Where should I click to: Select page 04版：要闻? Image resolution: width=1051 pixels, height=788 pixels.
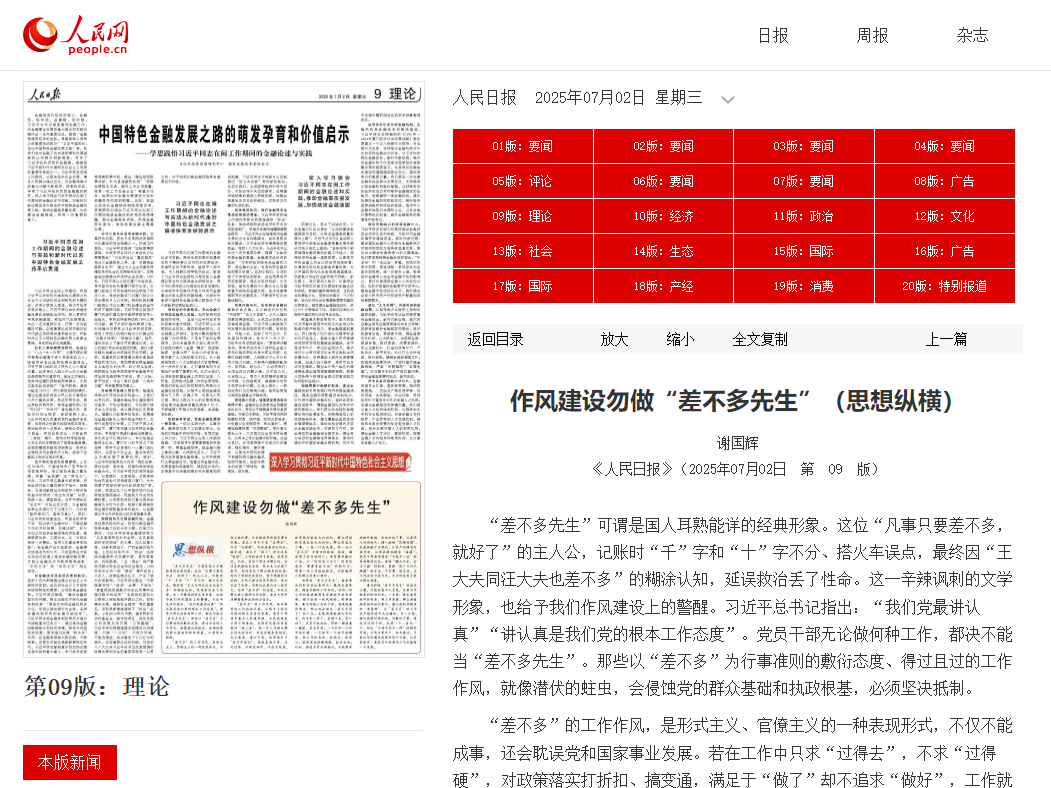pyautogui.click(x=944, y=146)
